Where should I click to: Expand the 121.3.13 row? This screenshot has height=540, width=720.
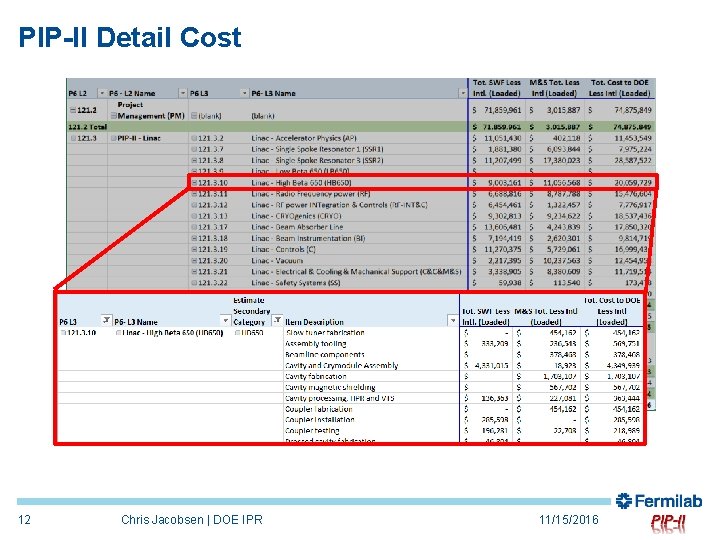coord(194,216)
